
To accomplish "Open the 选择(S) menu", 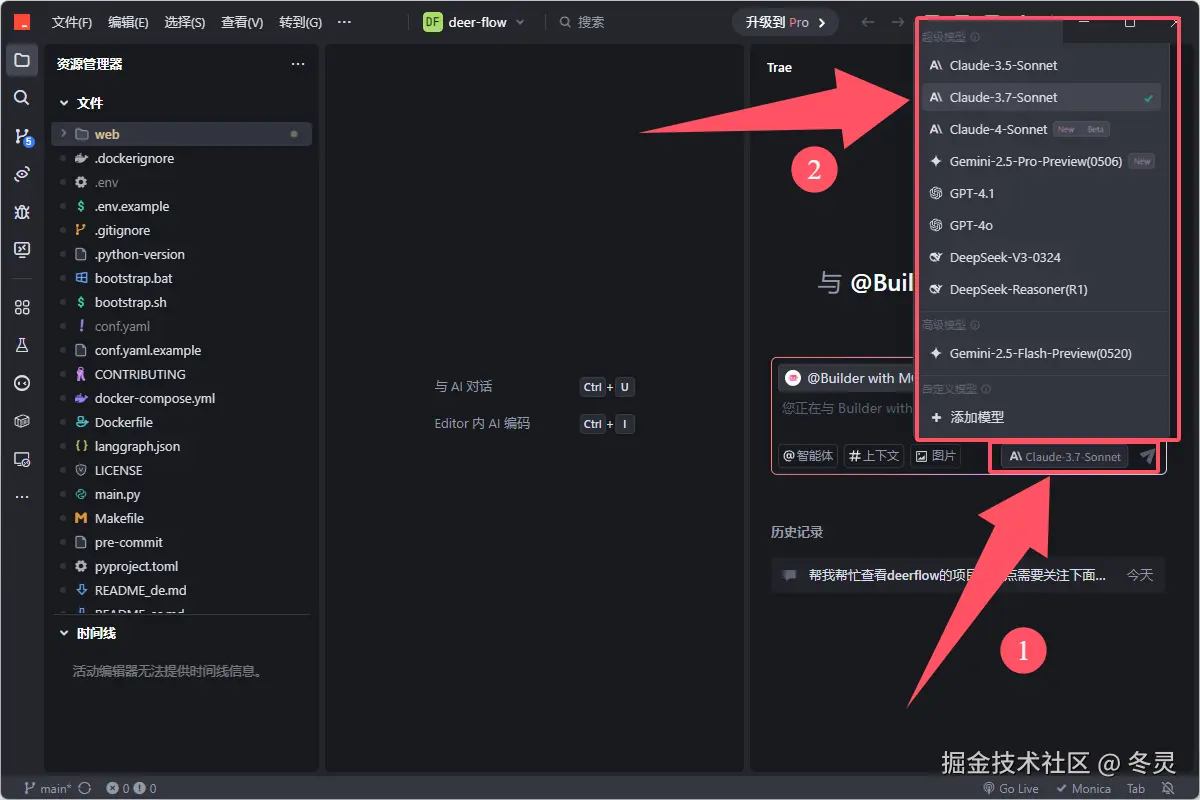I will coord(185,22).
